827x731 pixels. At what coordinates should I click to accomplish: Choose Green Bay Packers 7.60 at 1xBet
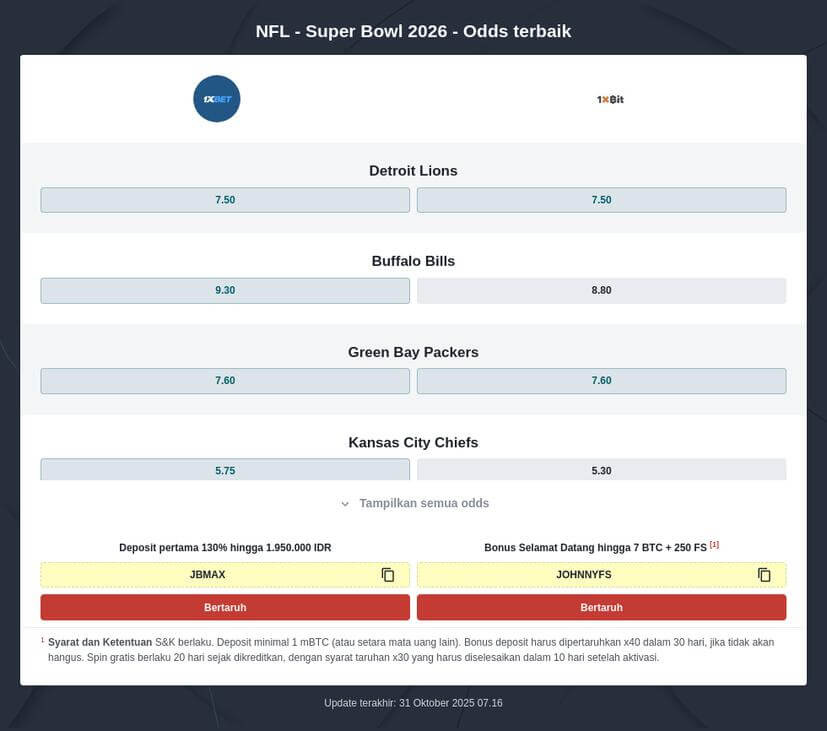click(x=225, y=381)
